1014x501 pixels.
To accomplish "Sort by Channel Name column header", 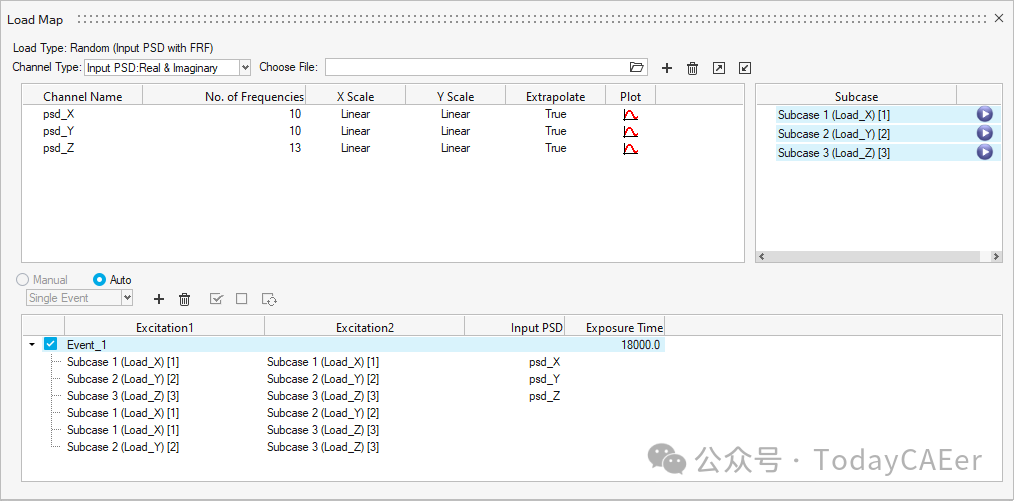I will click(x=83, y=96).
